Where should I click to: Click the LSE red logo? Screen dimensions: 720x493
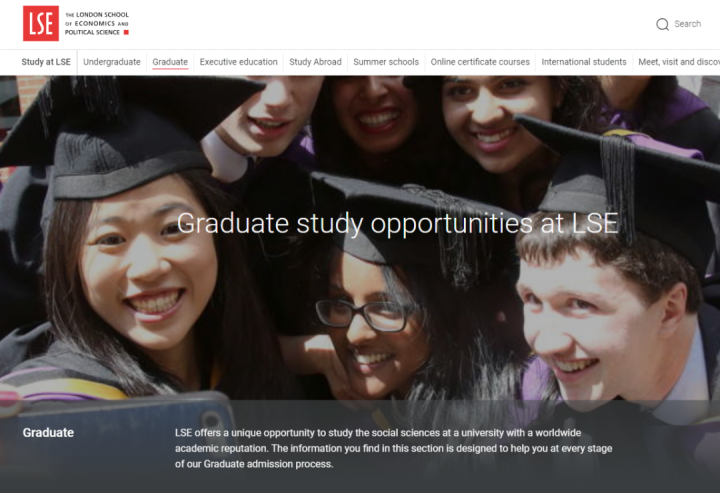click(x=41, y=23)
